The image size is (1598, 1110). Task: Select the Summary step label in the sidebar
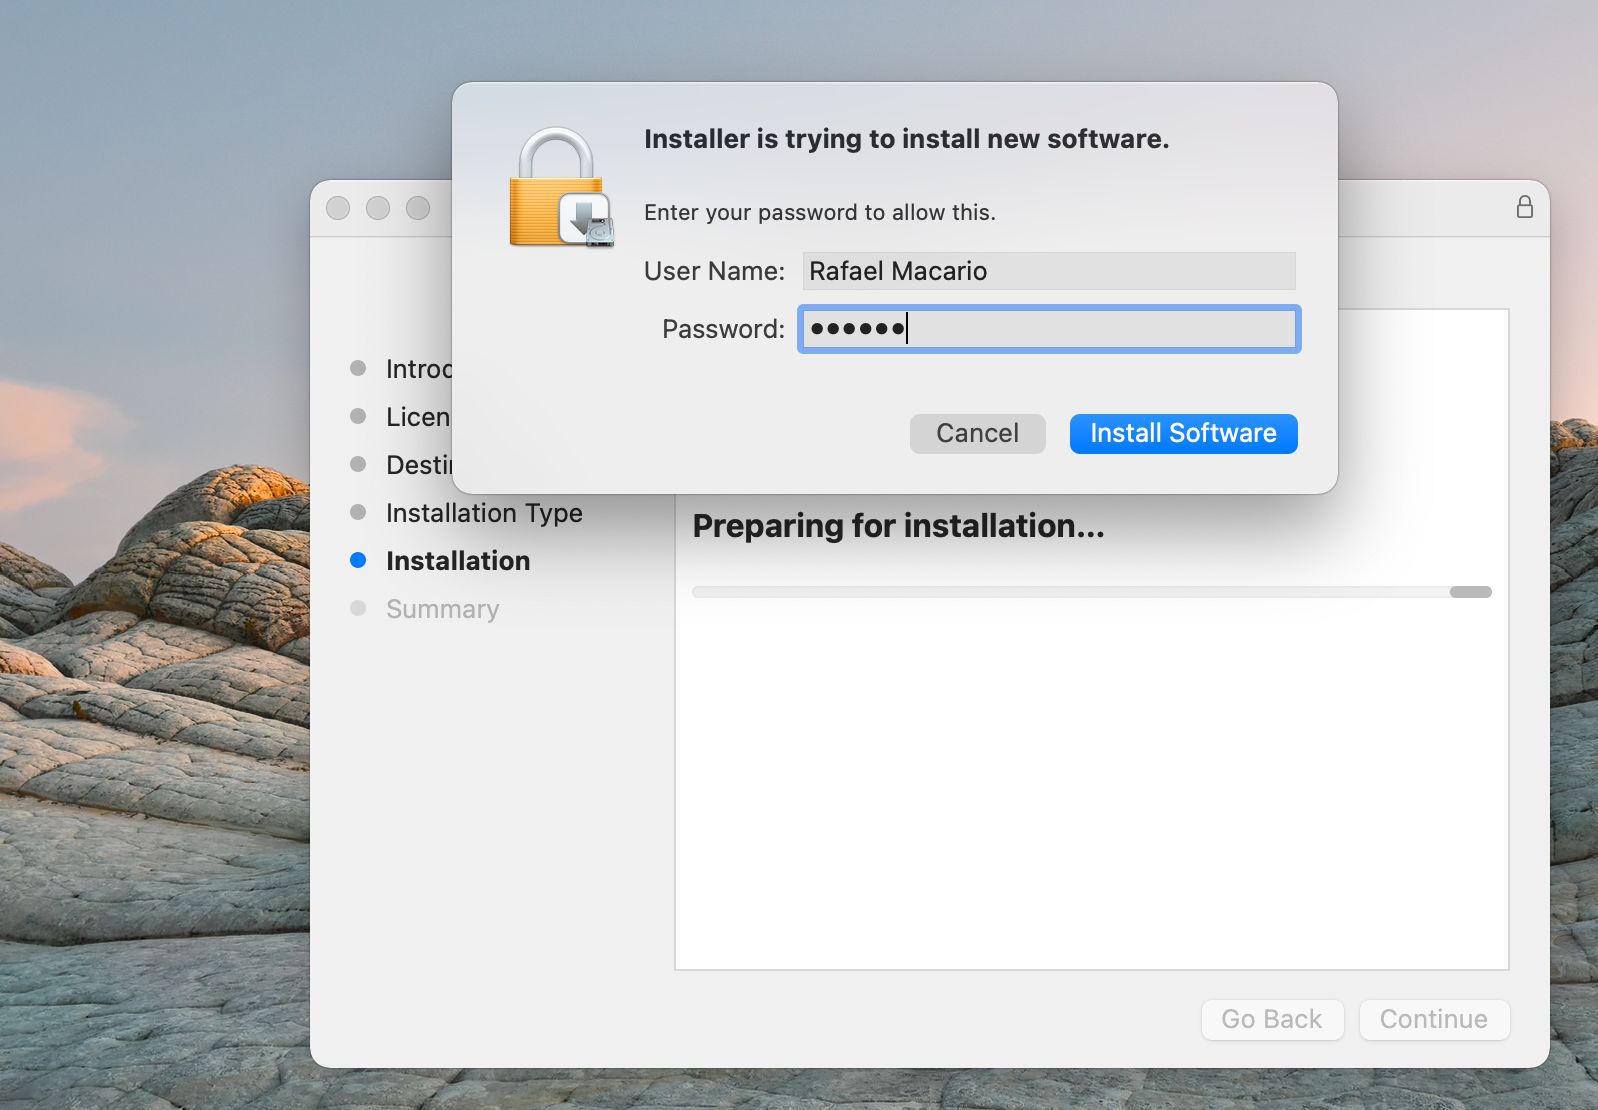(442, 609)
